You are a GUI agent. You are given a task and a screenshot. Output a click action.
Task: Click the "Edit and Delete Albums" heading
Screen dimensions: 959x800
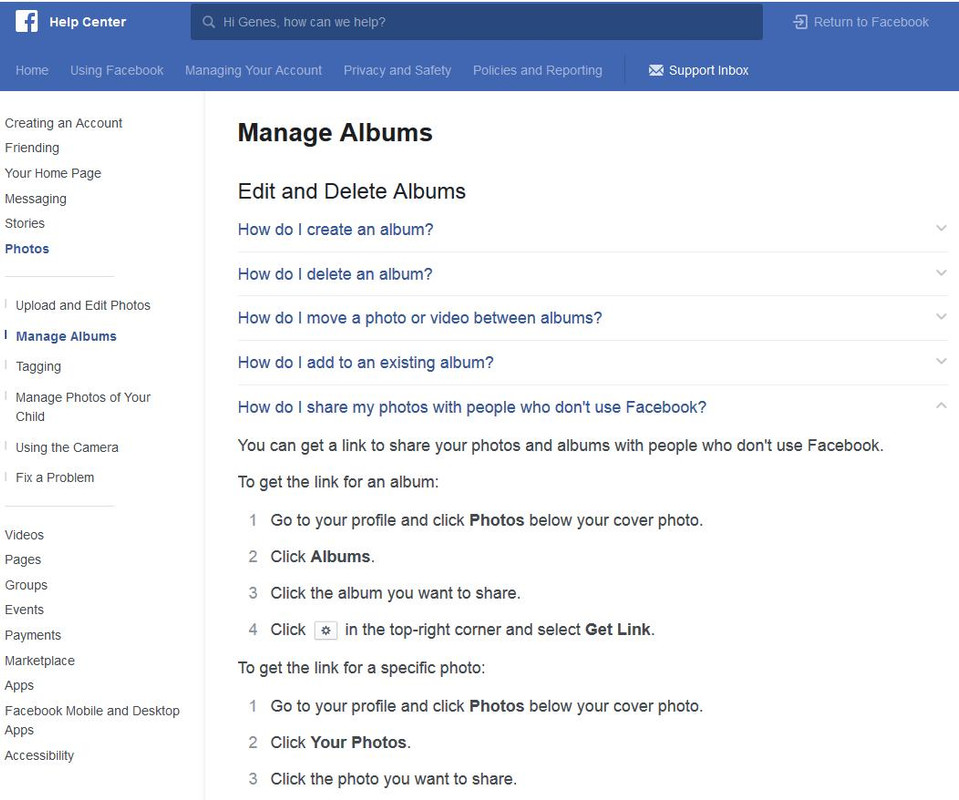352,191
